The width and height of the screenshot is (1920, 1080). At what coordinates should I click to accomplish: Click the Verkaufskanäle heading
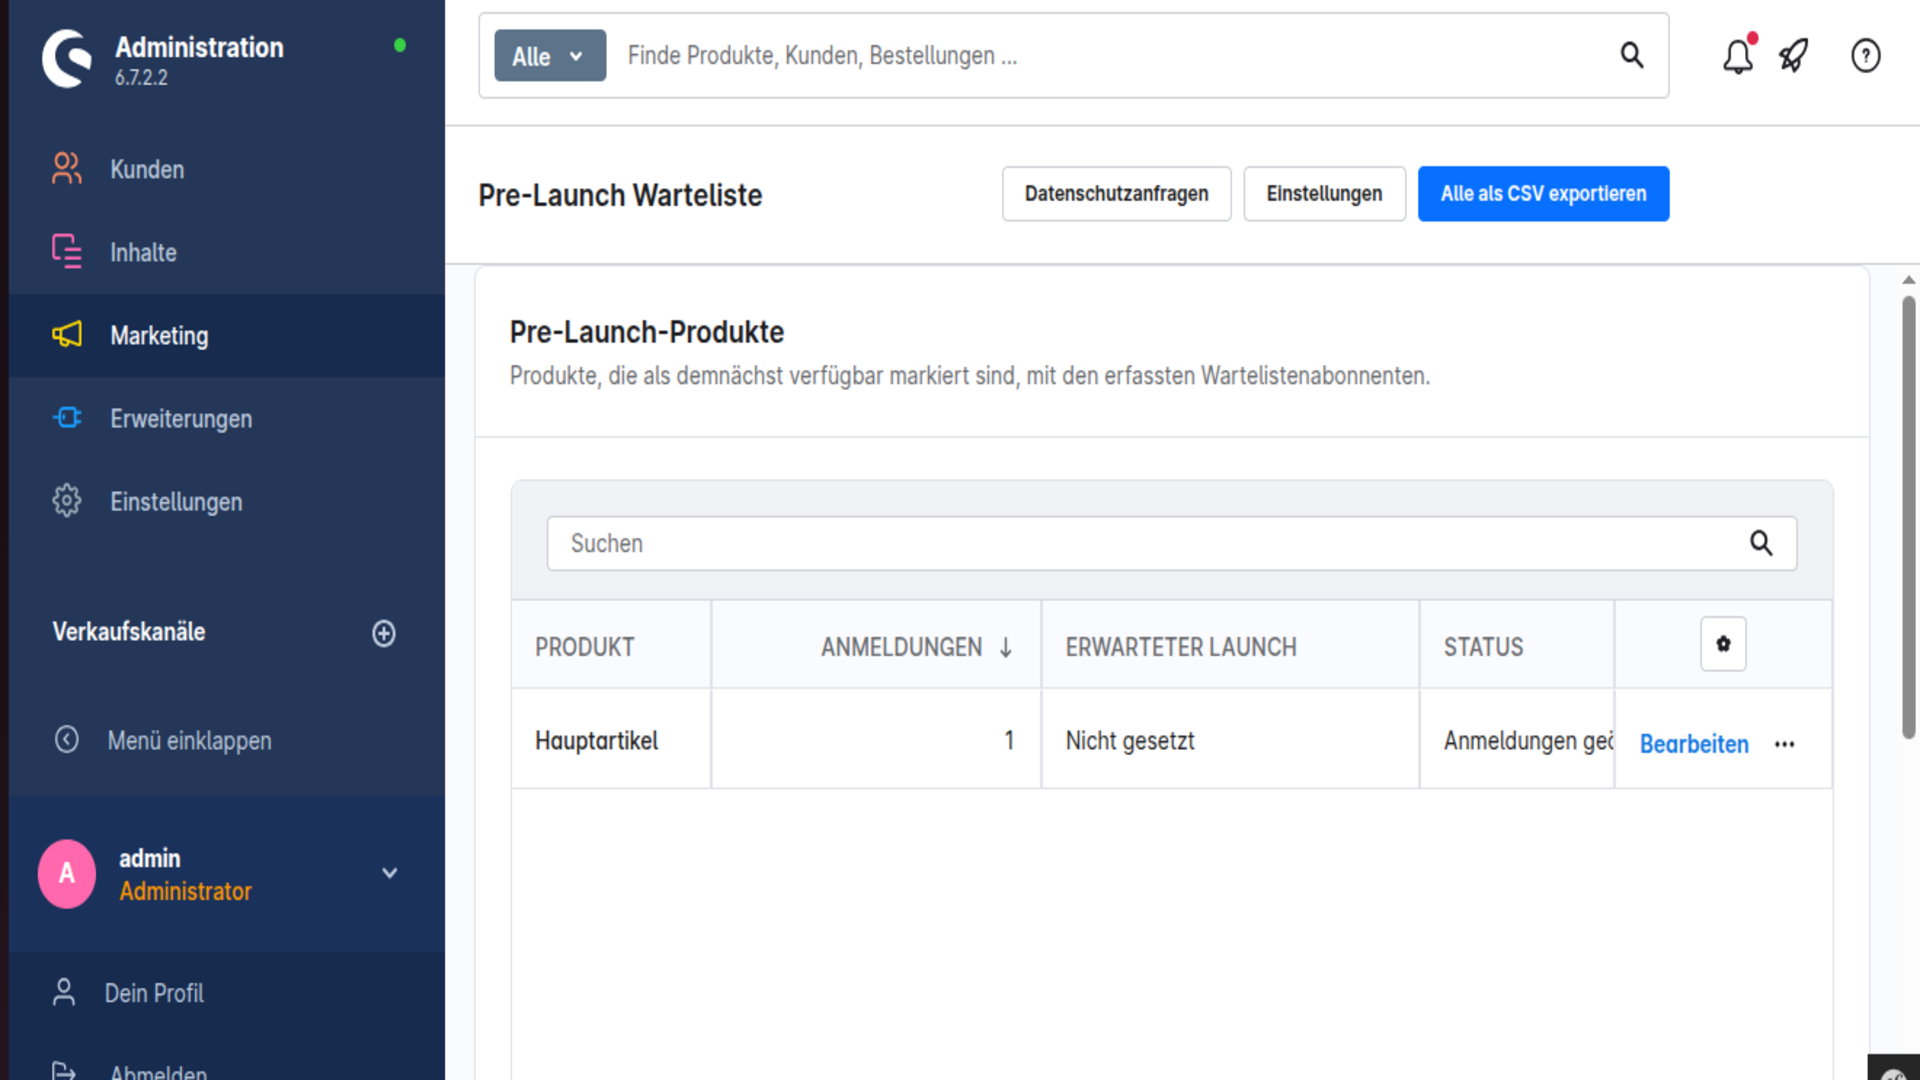129,631
